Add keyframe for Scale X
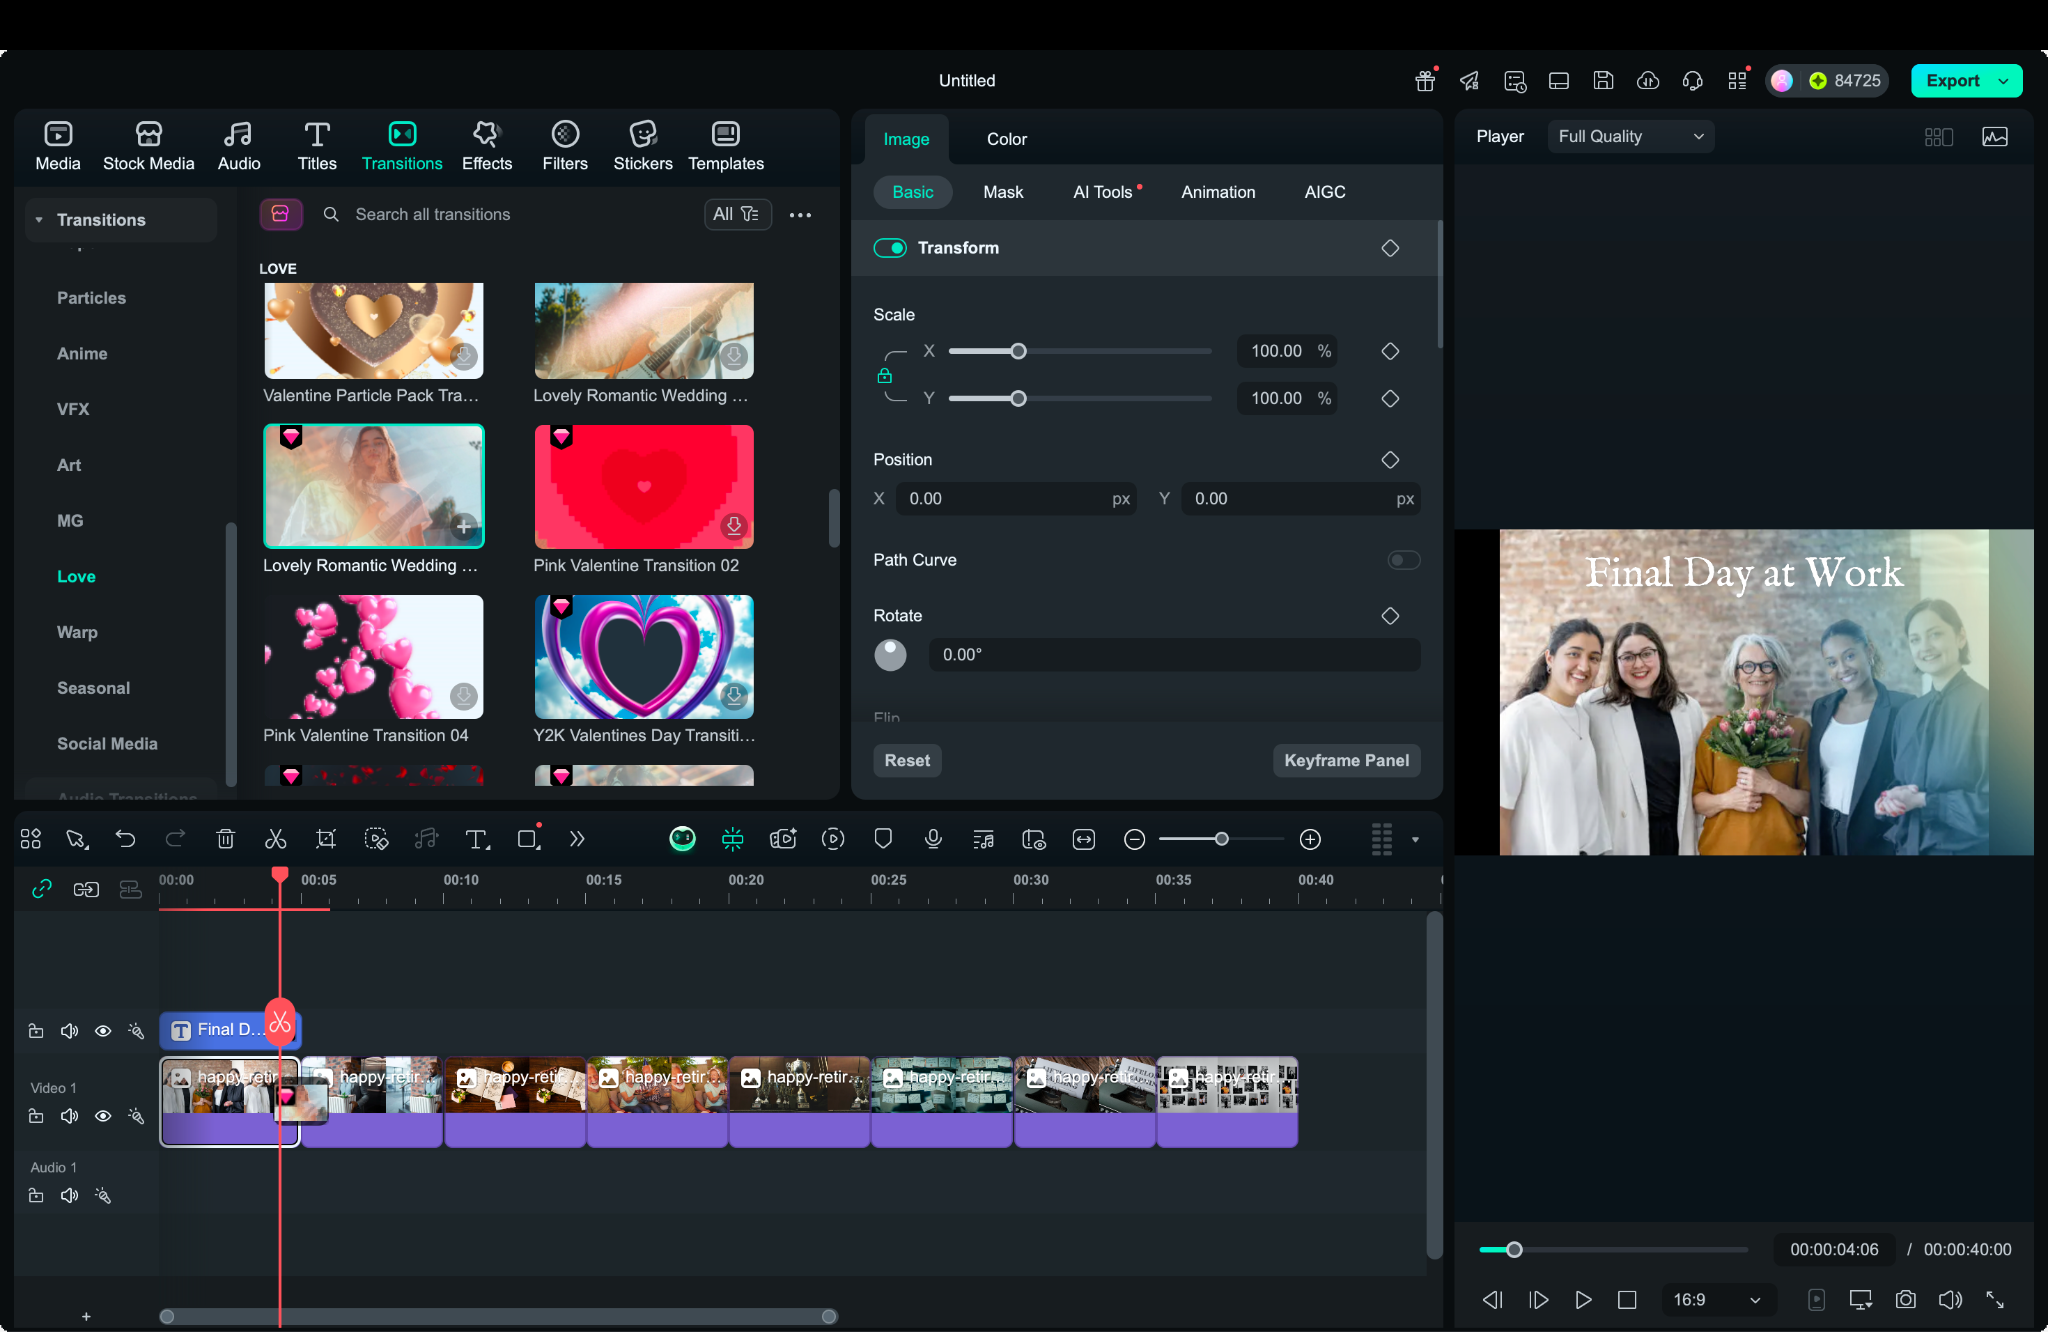This screenshot has width=2048, height=1332. pyautogui.click(x=1390, y=351)
